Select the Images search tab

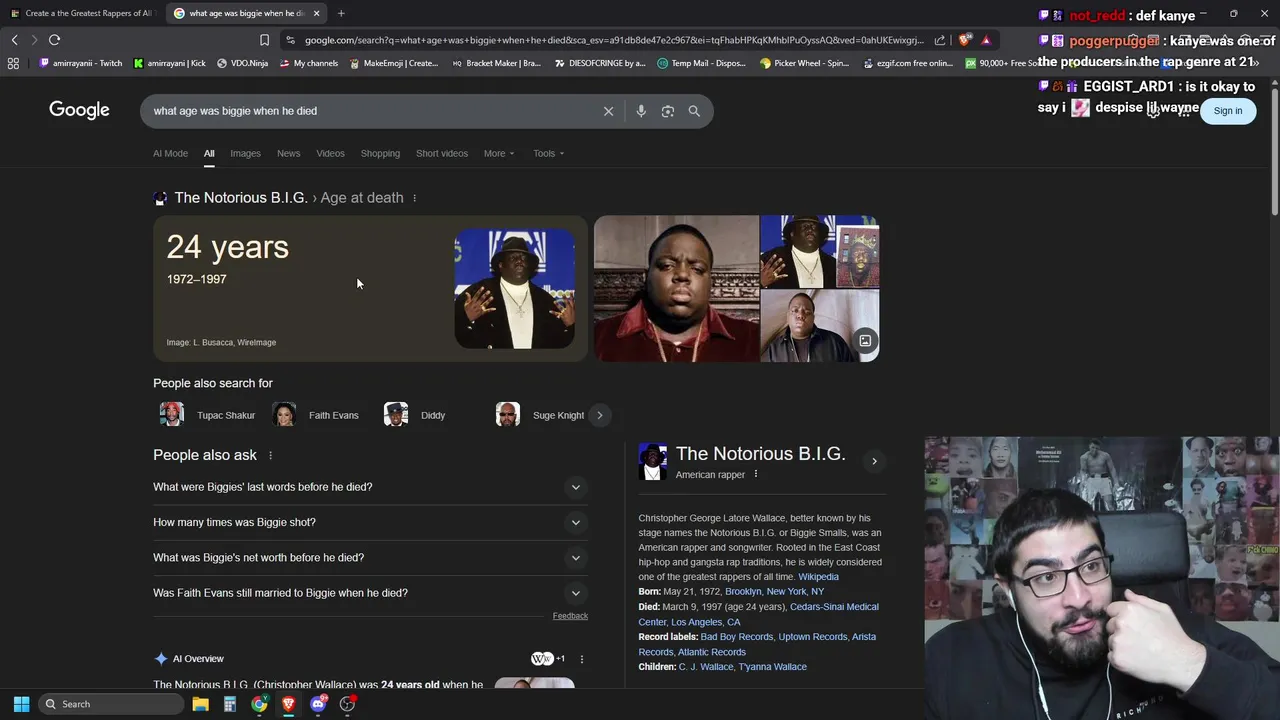245,153
